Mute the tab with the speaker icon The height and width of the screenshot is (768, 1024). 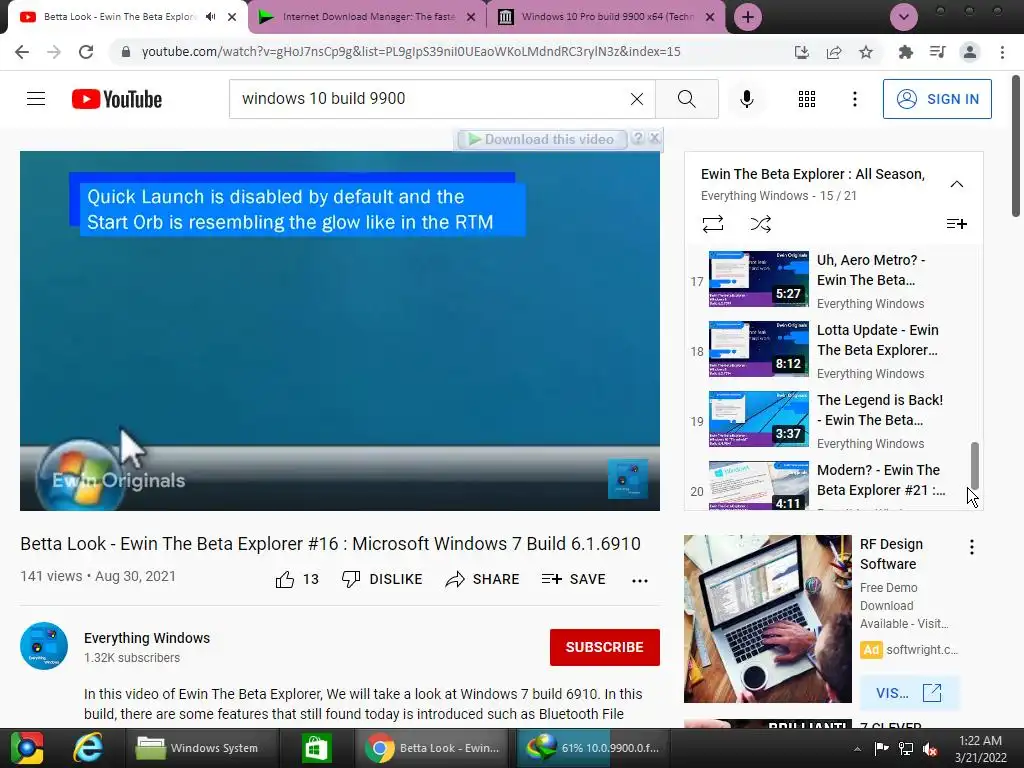click(210, 17)
